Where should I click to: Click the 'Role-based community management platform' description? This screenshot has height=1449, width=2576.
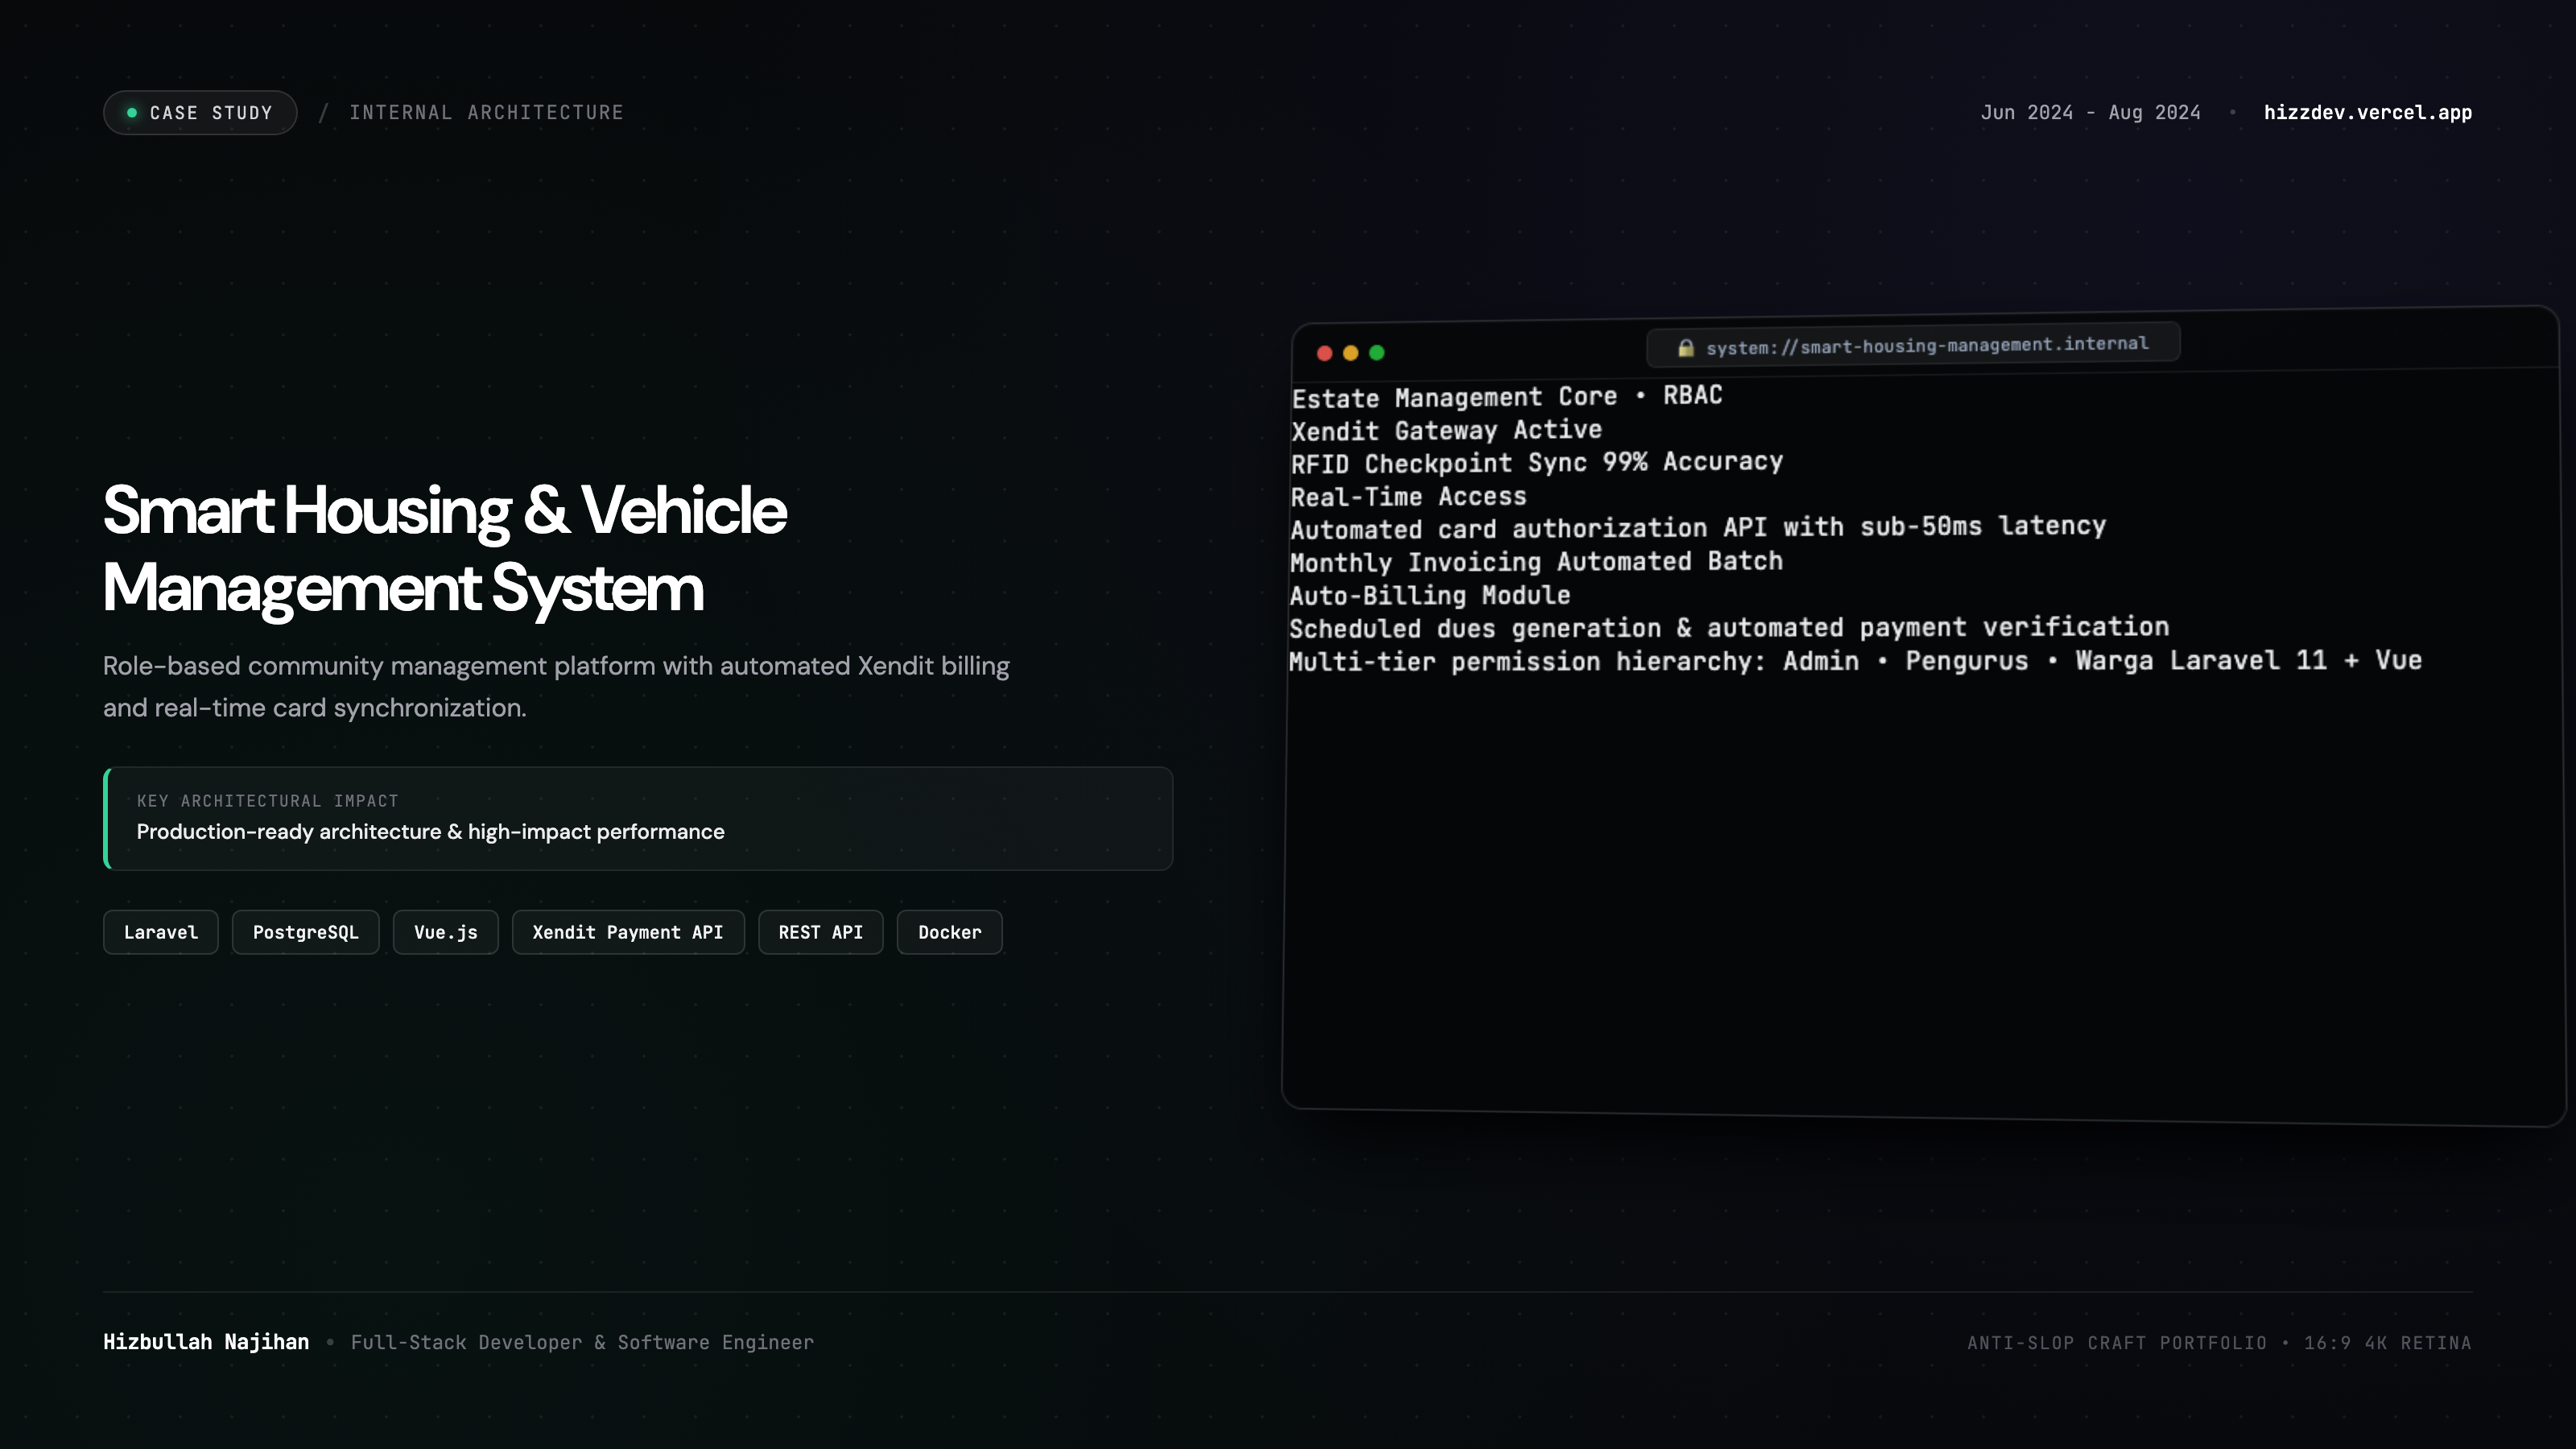point(556,687)
